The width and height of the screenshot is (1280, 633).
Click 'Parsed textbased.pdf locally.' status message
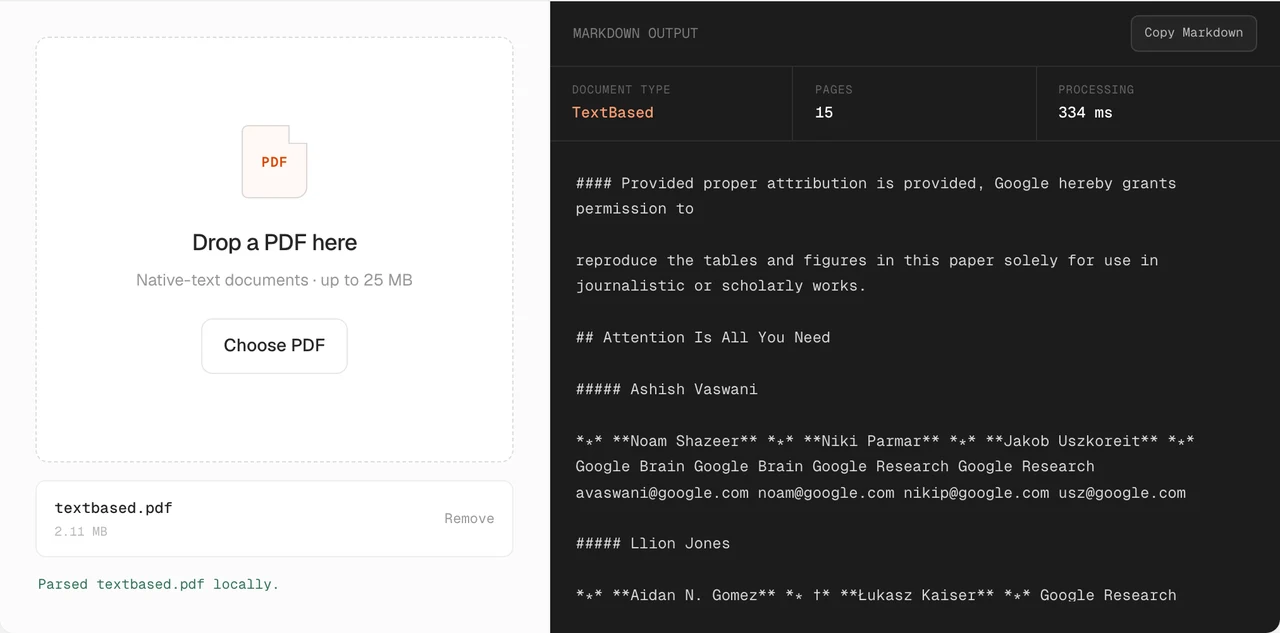coord(158,584)
